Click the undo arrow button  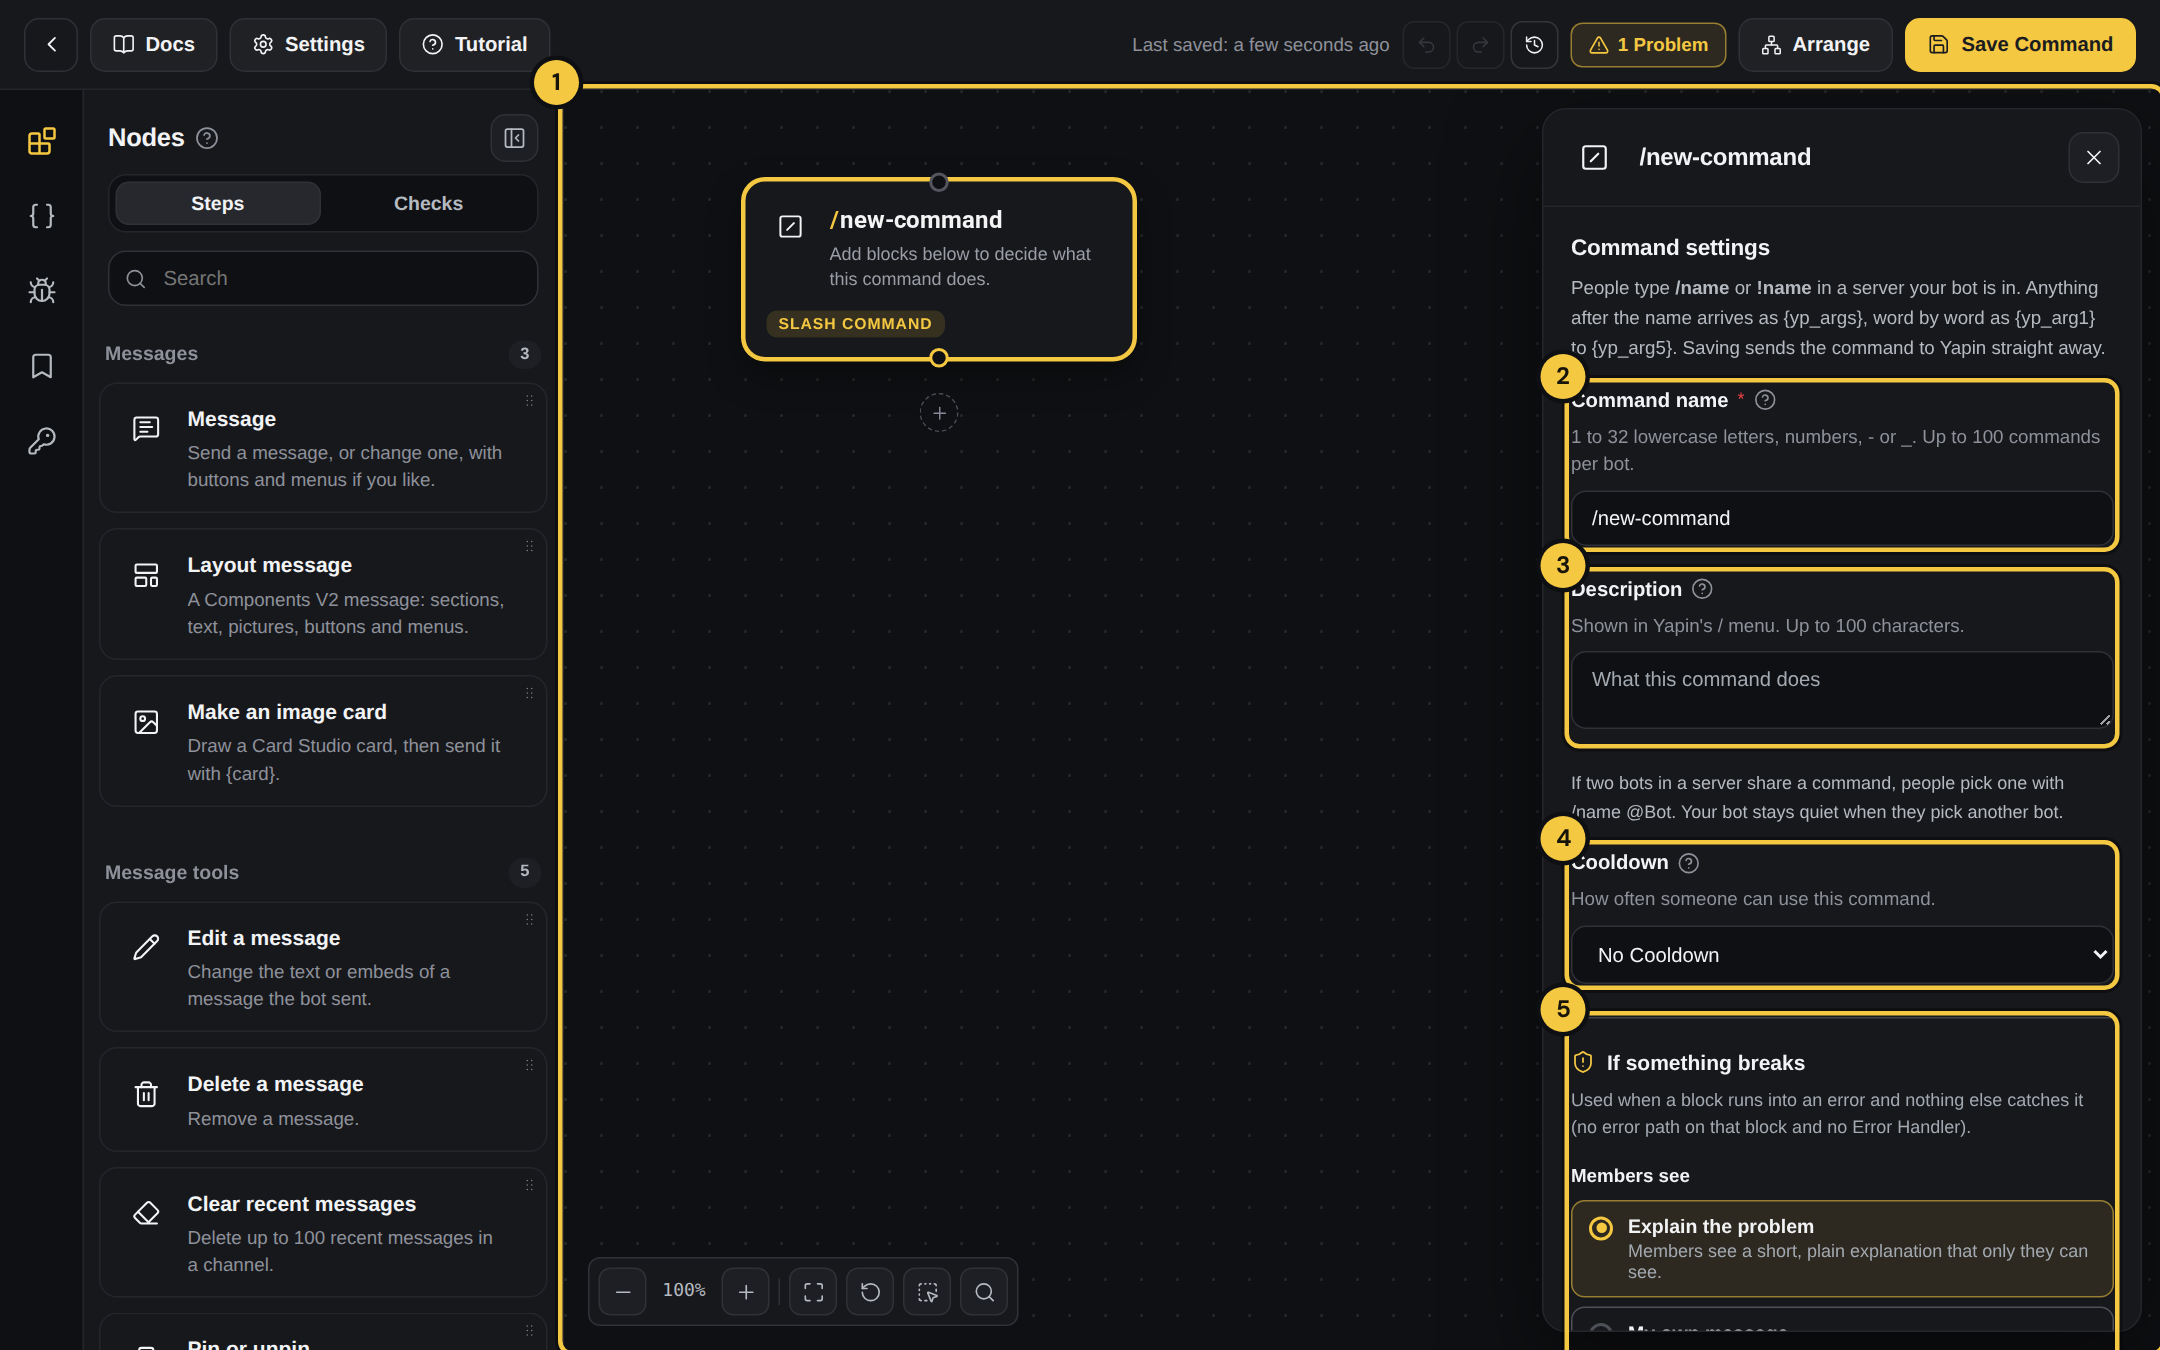pos(1426,45)
